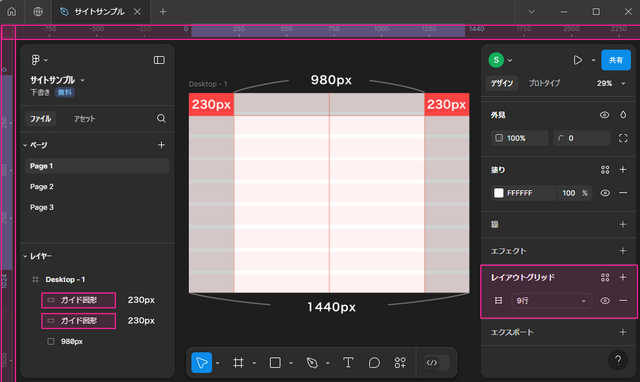
Task: Collapse the left sidebar panel icon
Action: click(159, 60)
